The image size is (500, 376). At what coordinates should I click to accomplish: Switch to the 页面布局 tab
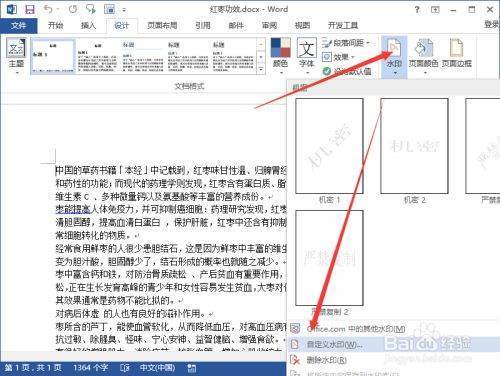pos(162,26)
